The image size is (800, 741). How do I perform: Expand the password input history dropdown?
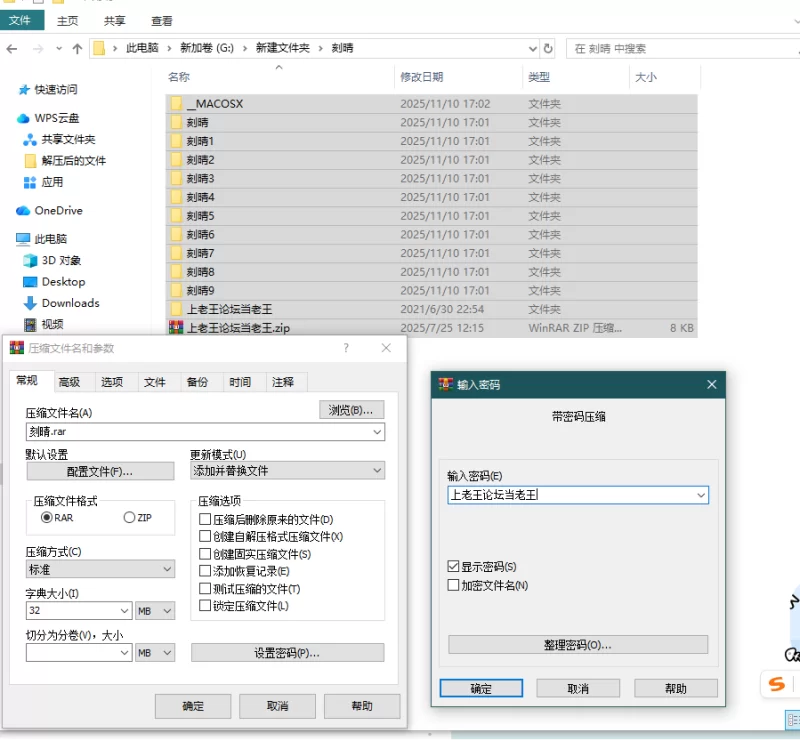[x=700, y=495]
